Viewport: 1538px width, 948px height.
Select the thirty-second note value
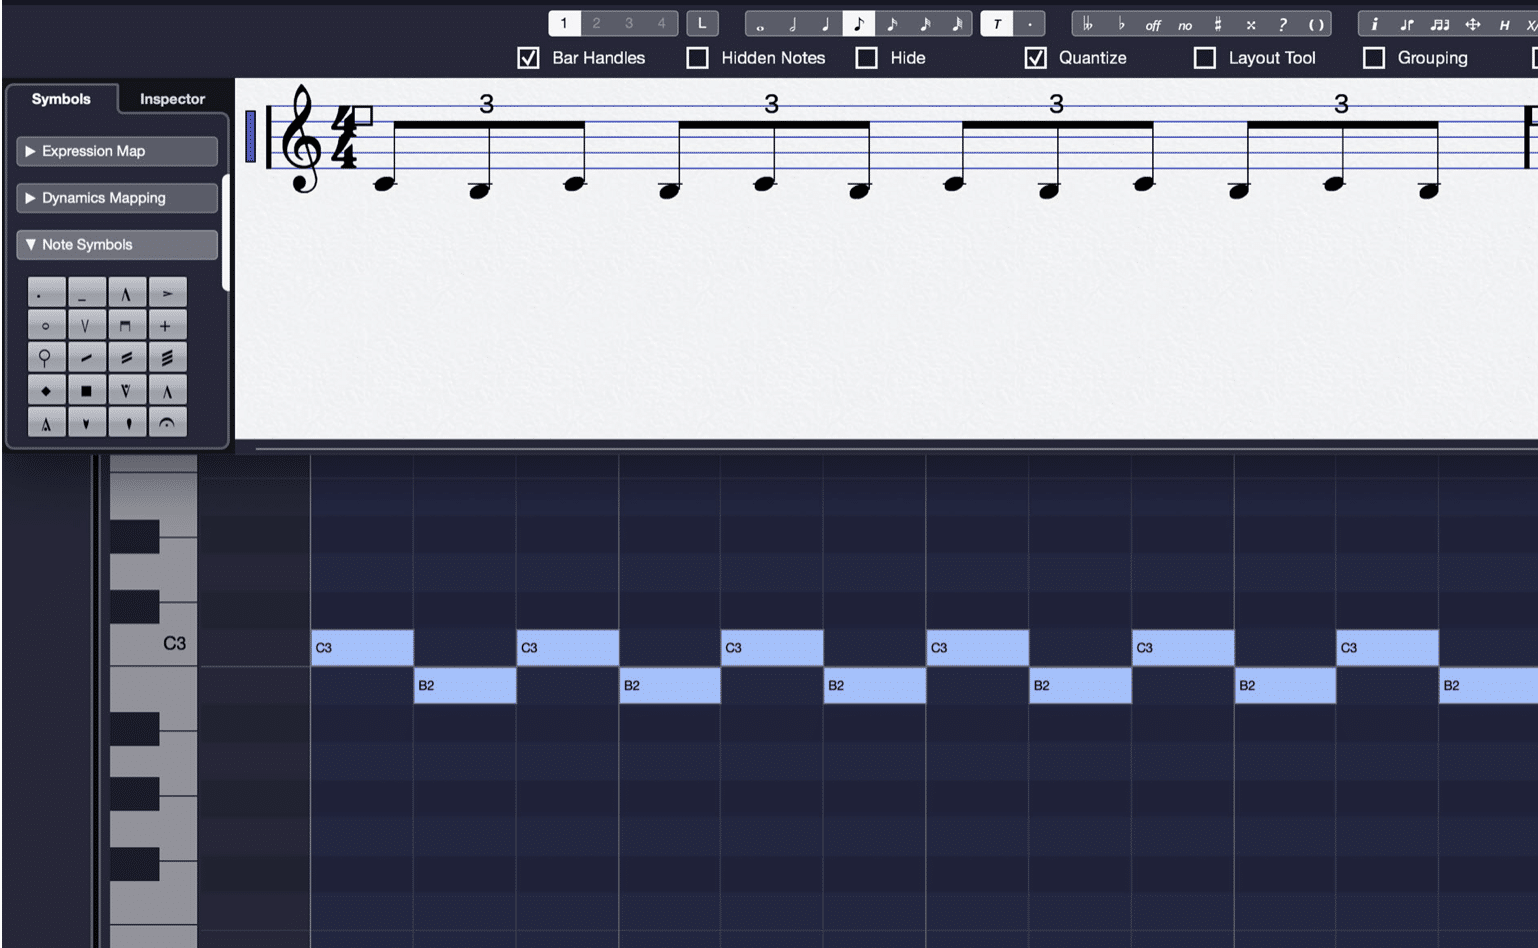click(925, 24)
